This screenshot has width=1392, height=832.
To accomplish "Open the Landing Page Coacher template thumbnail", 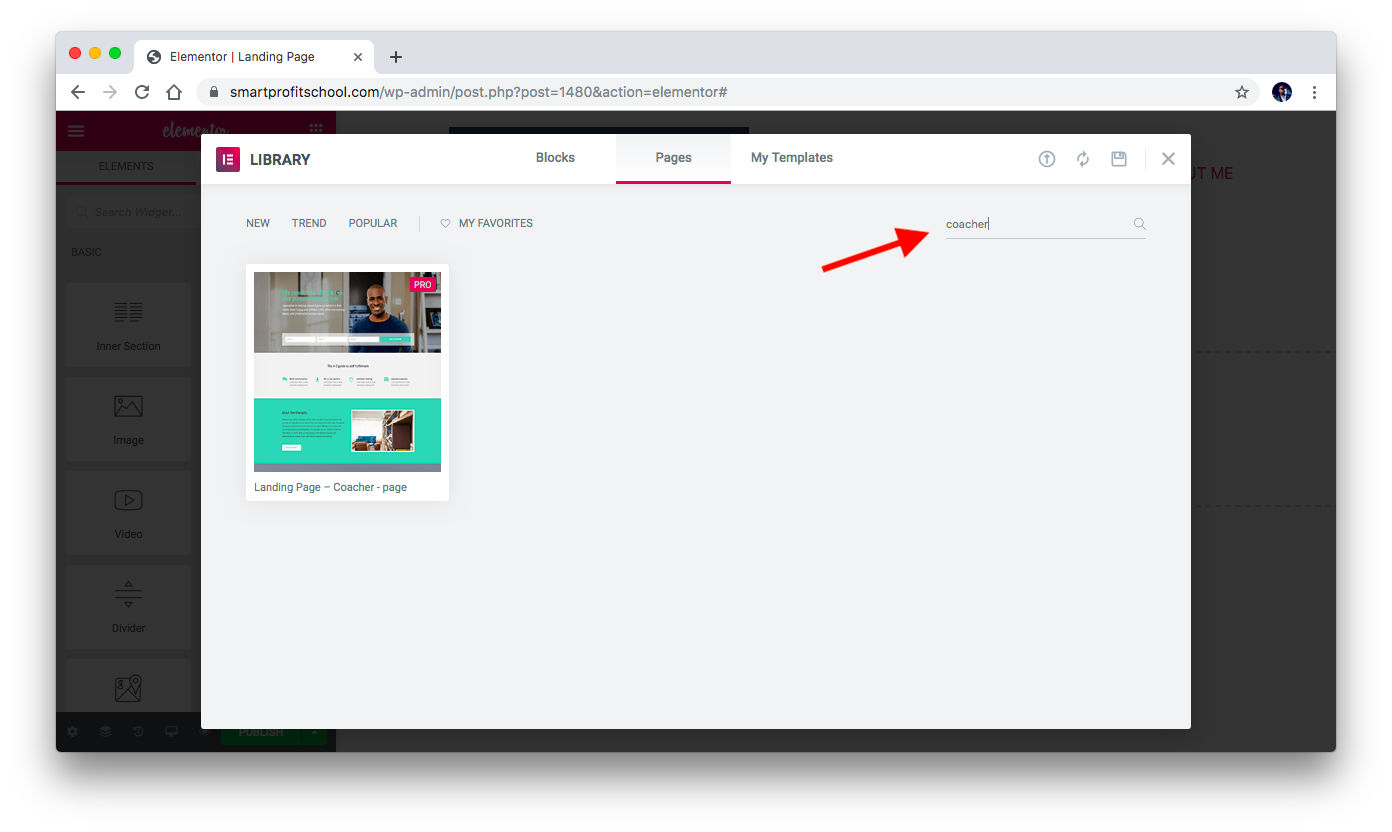I will 347,372.
